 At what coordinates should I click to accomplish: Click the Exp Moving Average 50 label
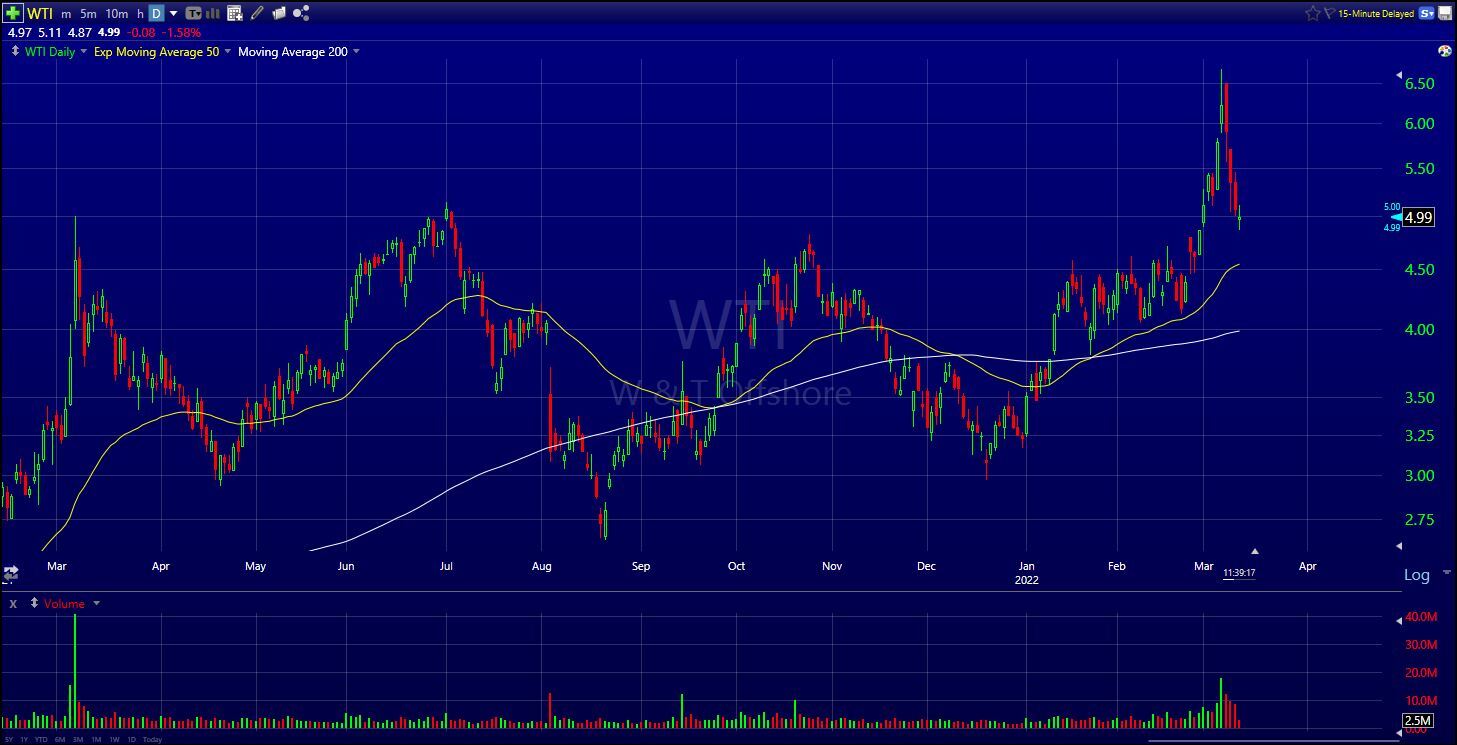pos(156,51)
